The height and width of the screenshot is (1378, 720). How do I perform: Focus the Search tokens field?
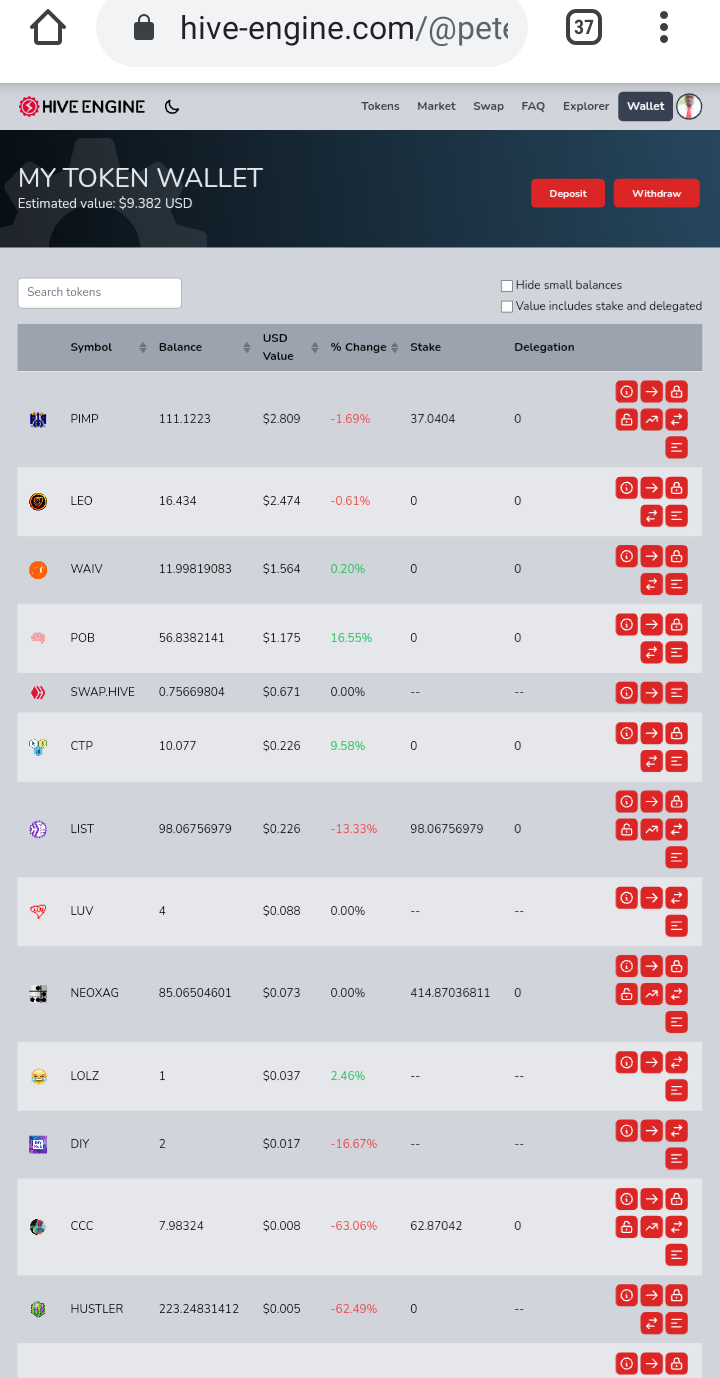point(100,293)
